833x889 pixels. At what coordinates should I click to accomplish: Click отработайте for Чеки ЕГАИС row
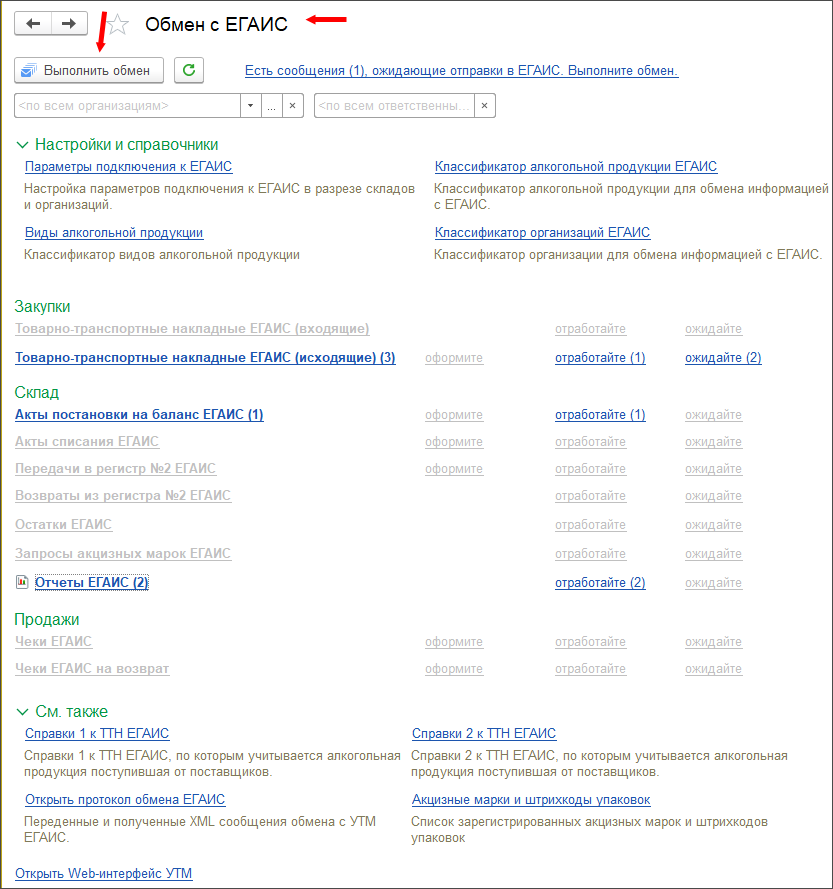click(x=590, y=642)
